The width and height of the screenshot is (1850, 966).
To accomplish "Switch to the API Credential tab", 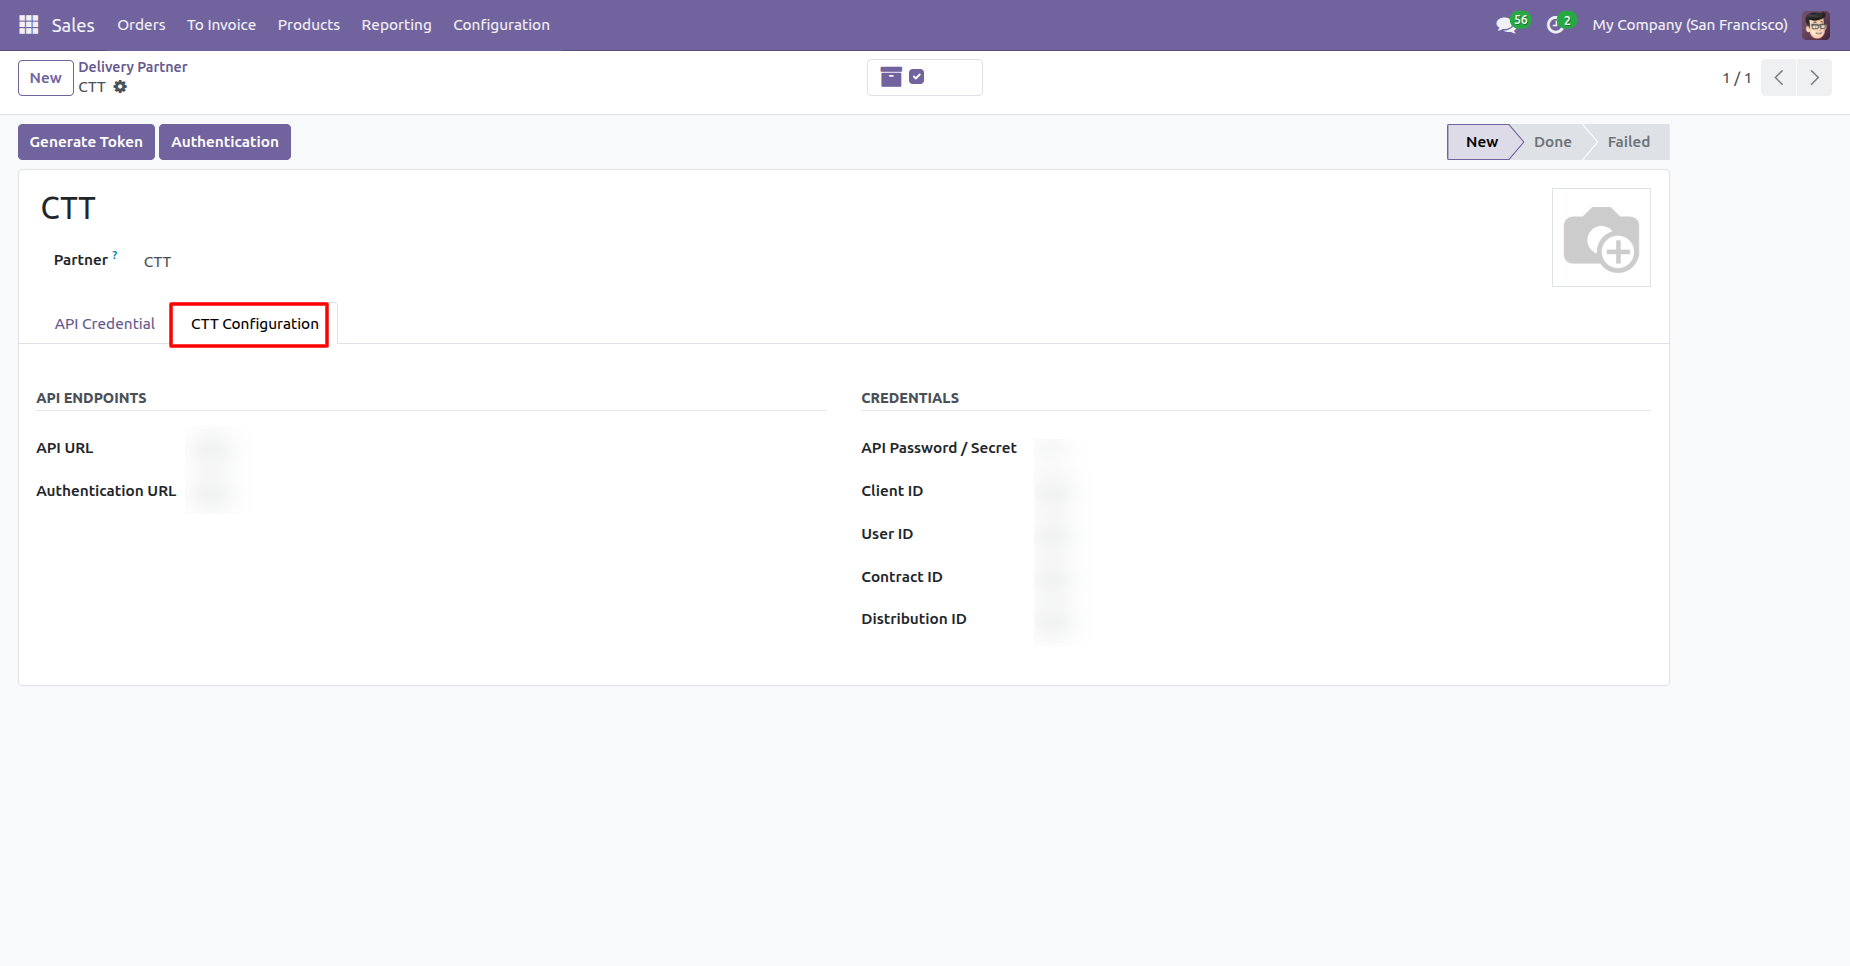I will tap(105, 324).
